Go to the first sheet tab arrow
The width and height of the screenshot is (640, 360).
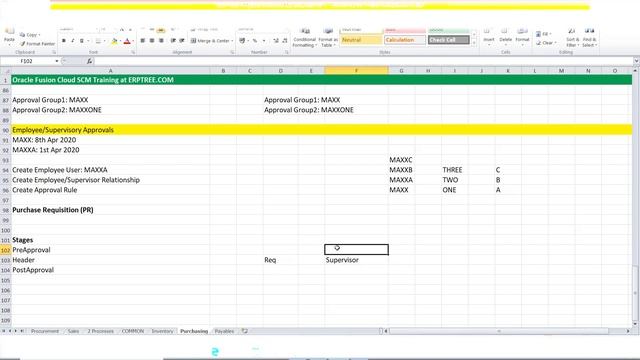4,331
